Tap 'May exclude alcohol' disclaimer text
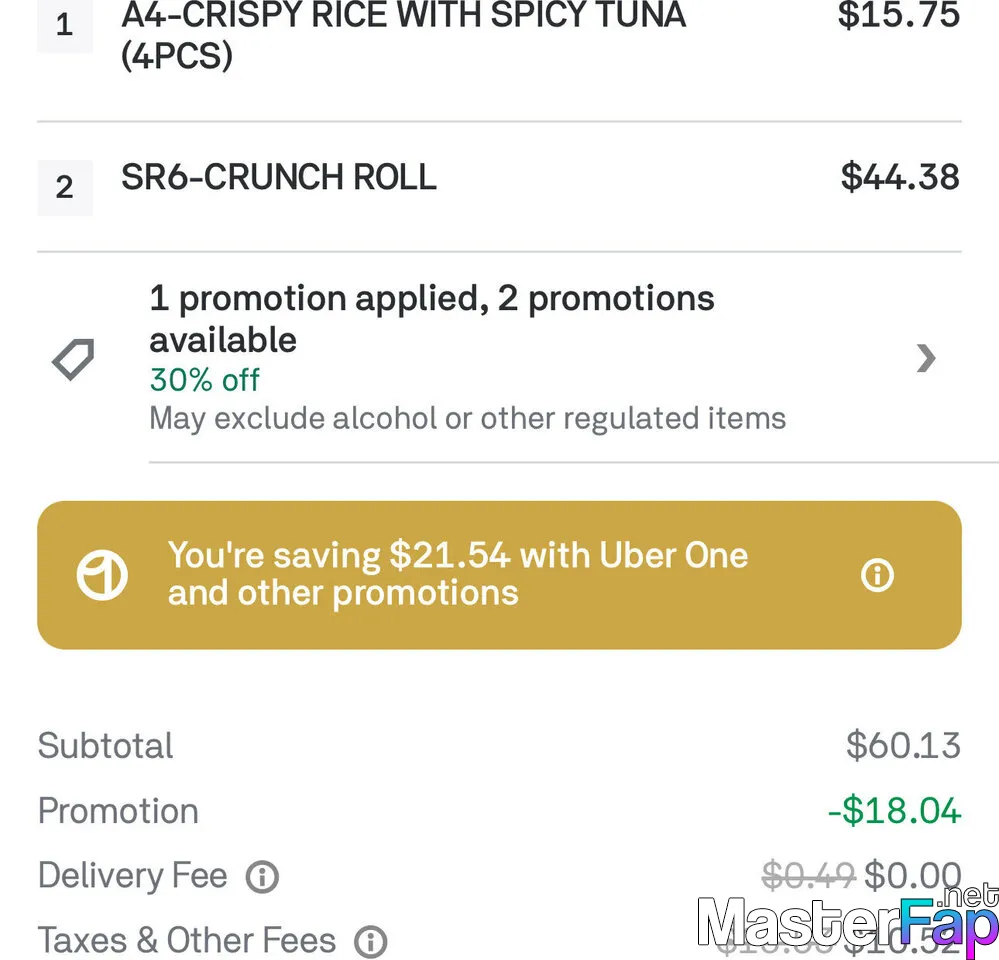Viewport: 999px width, 960px height. 468,419
